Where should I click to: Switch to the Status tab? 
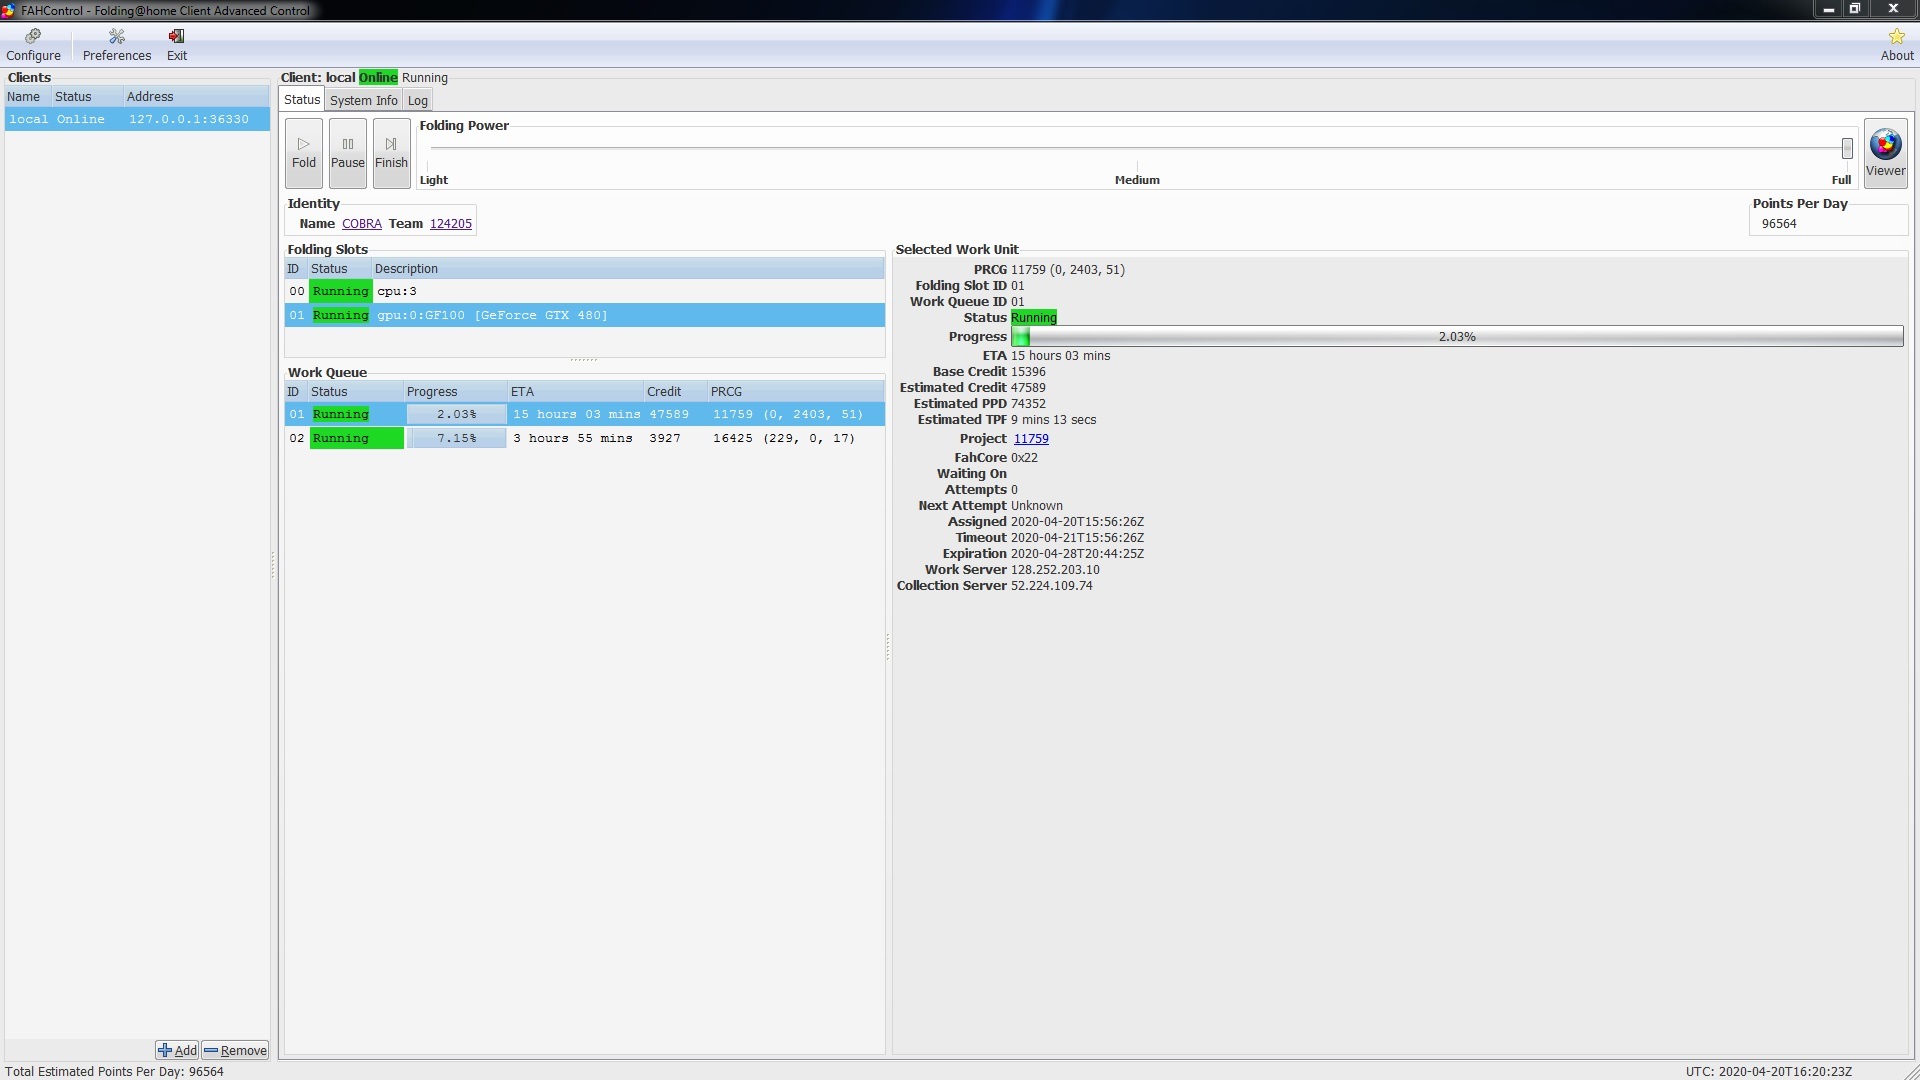pyautogui.click(x=302, y=100)
